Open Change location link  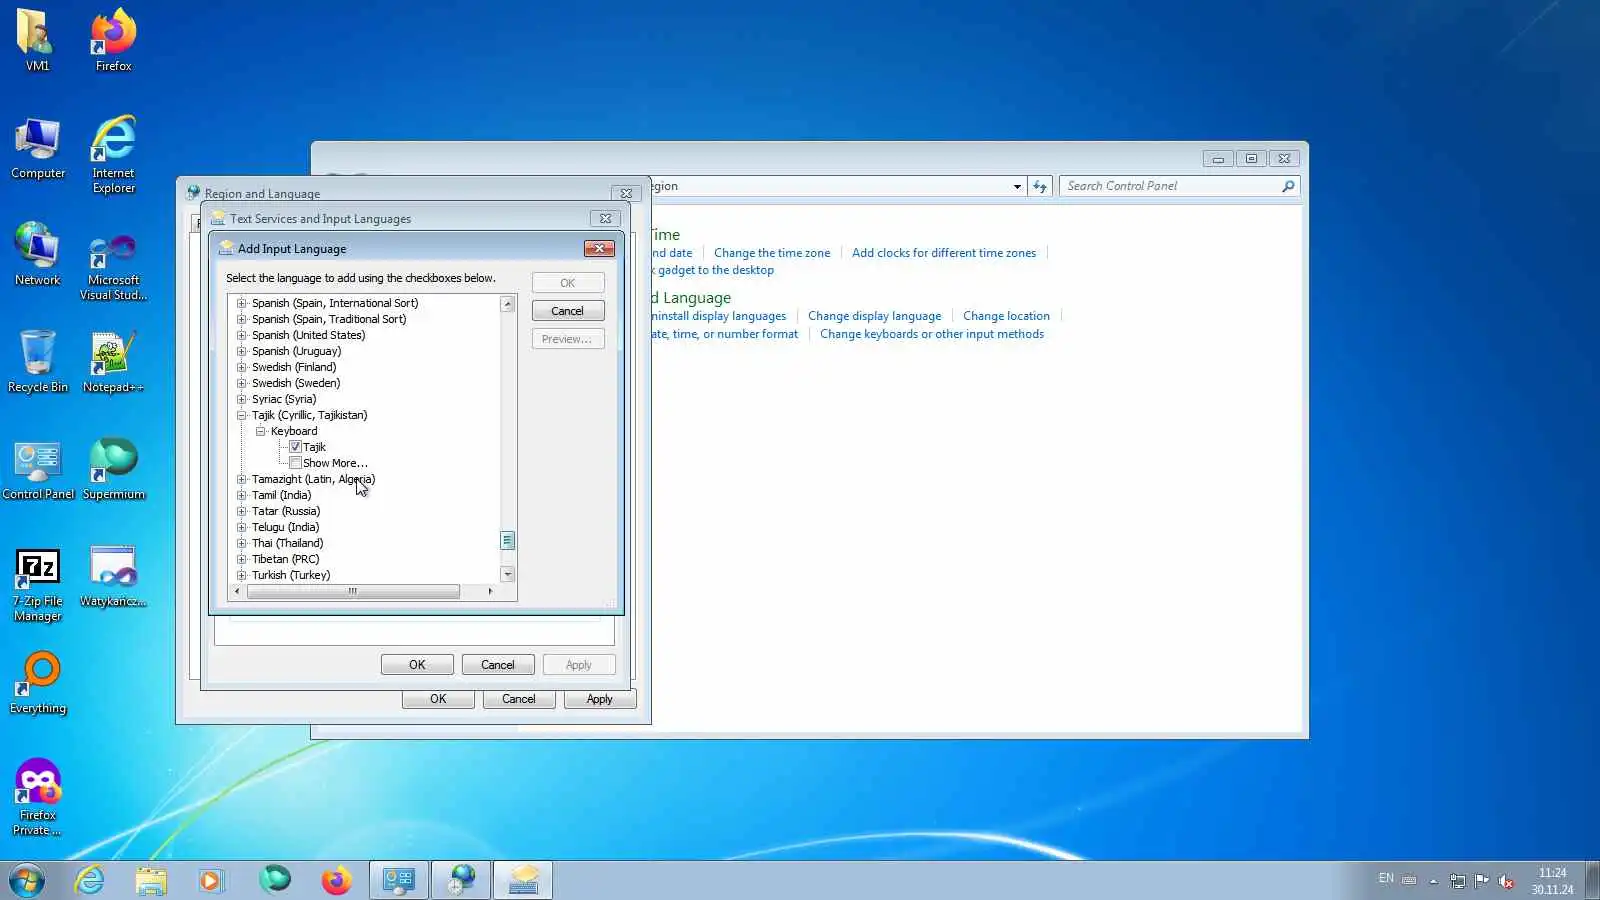(1006, 316)
